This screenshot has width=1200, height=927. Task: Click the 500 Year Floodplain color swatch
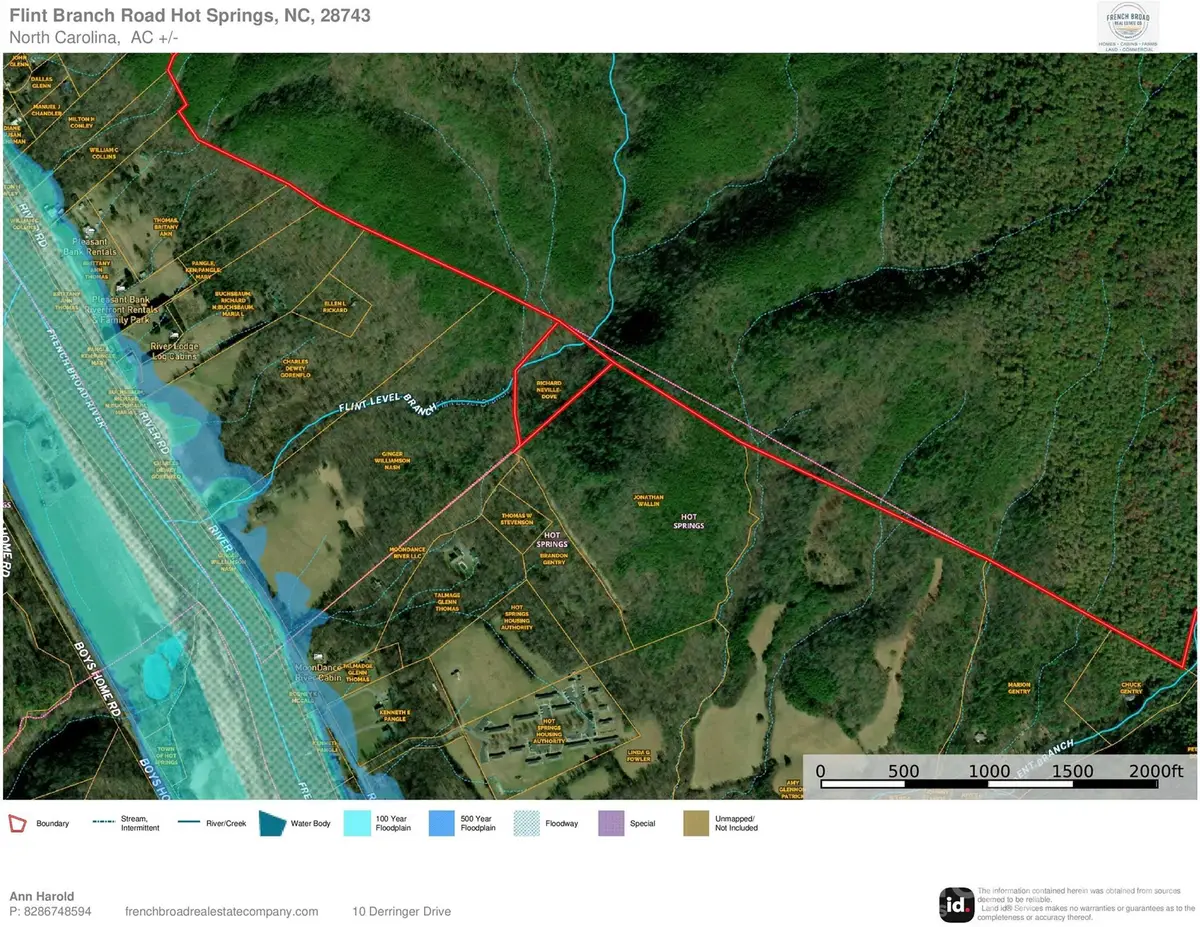click(x=442, y=823)
